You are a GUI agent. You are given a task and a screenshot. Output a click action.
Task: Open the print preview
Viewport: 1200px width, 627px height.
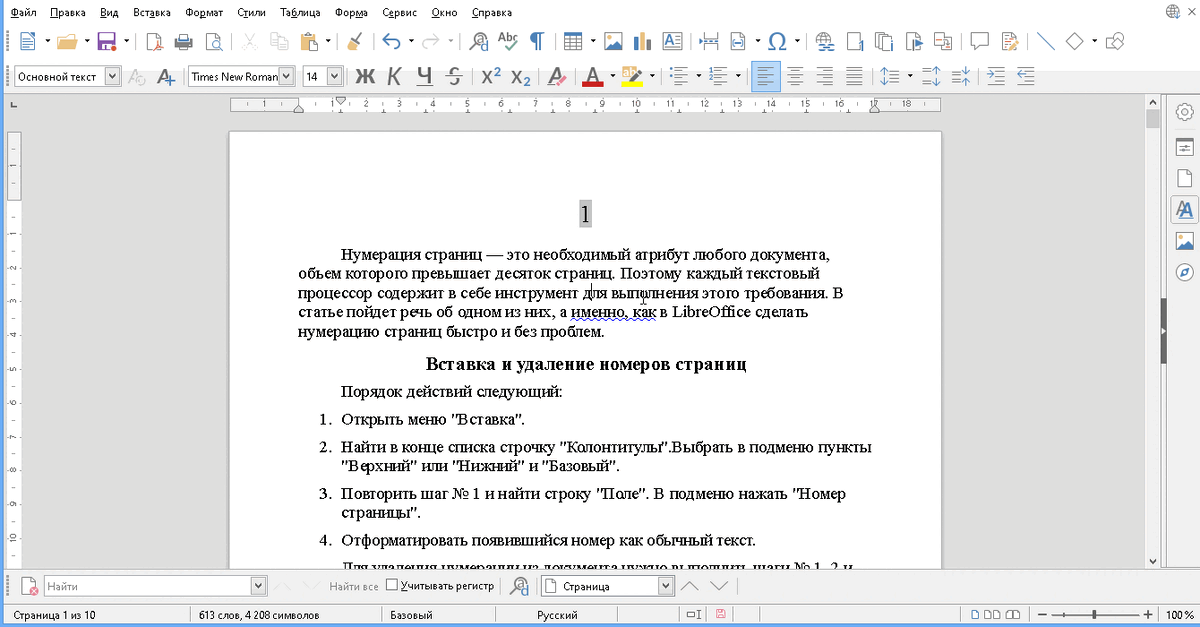pyautogui.click(x=214, y=41)
